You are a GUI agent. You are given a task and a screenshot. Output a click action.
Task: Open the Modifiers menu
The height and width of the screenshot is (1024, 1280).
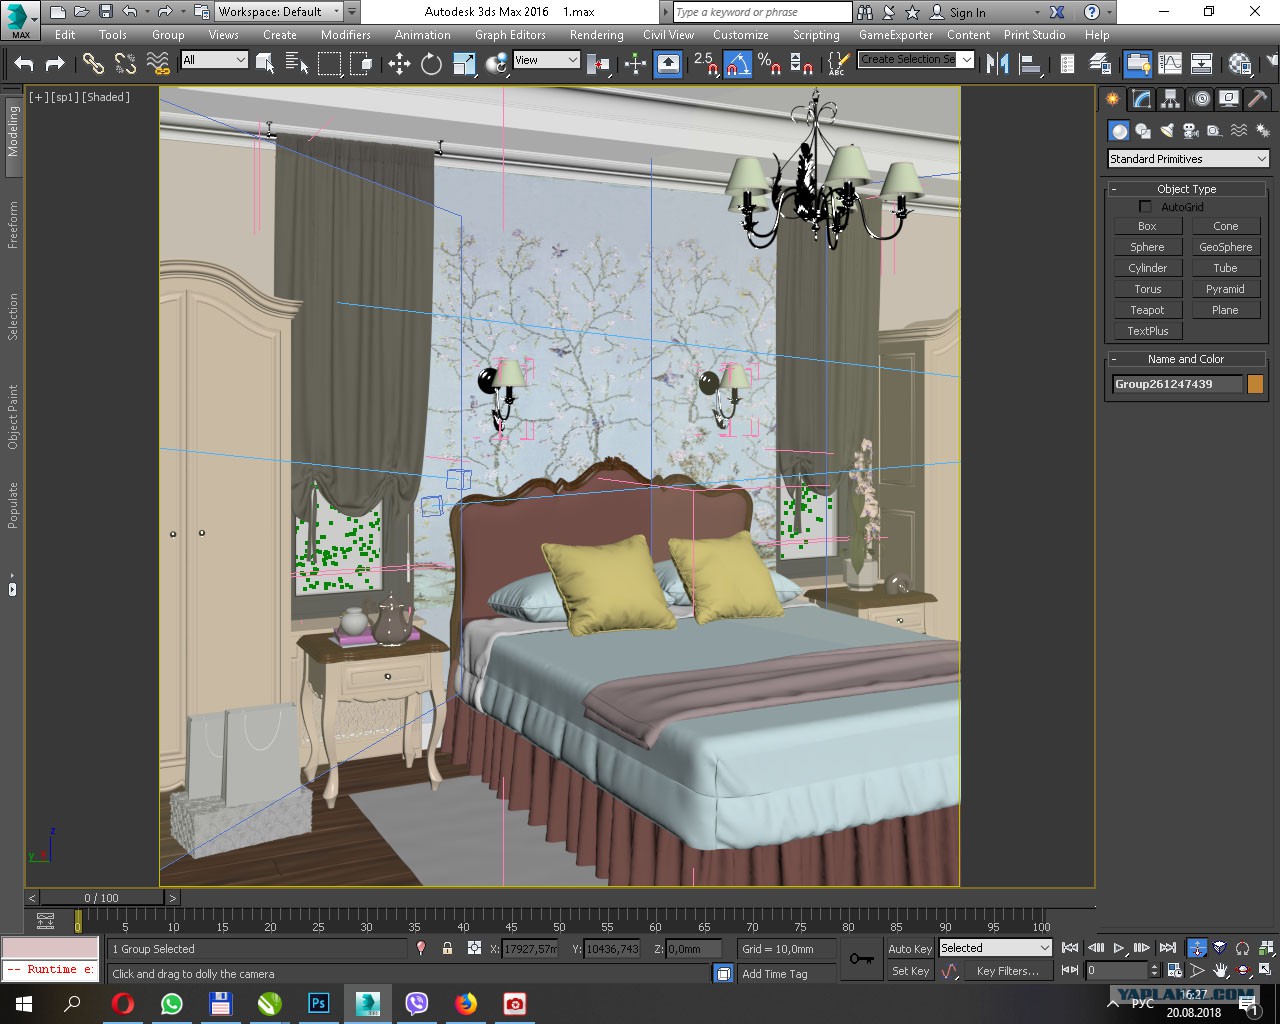pos(346,34)
